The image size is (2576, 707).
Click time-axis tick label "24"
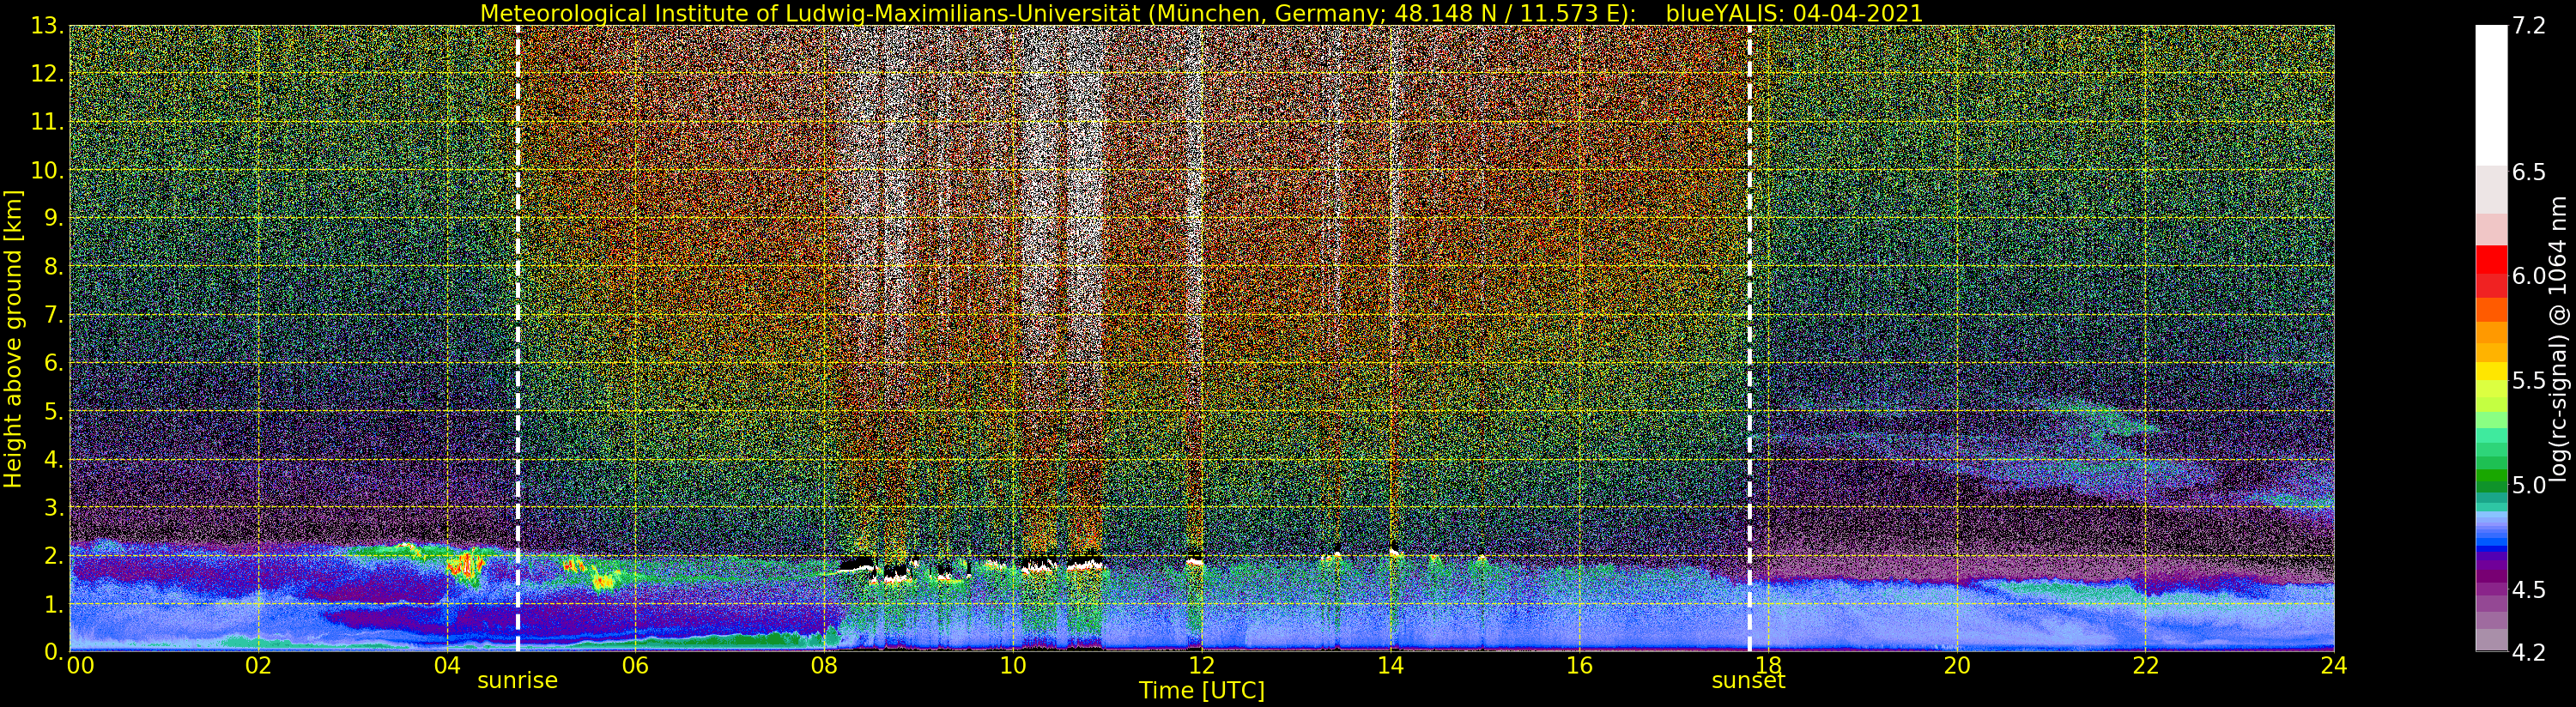click(2334, 665)
